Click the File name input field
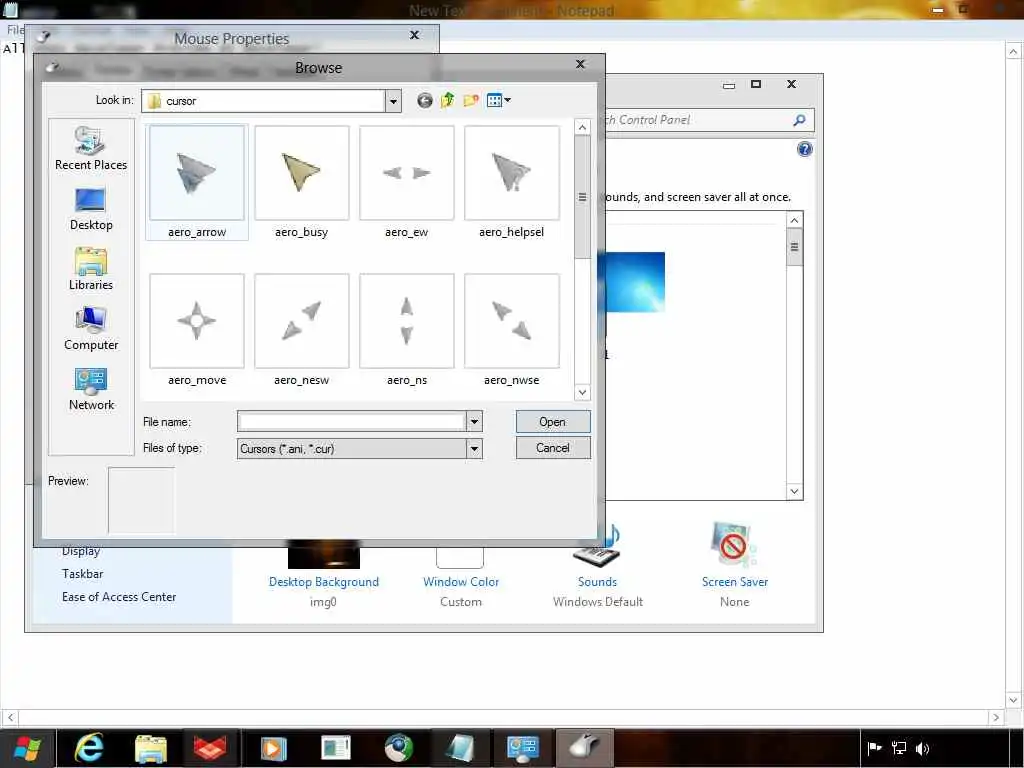 click(x=351, y=422)
